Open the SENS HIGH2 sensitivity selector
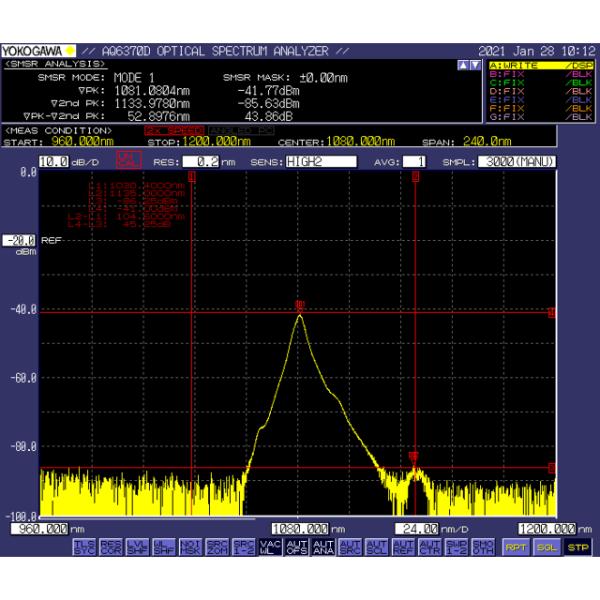Screen dimensions: 600x600 pyautogui.click(x=320, y=161)
